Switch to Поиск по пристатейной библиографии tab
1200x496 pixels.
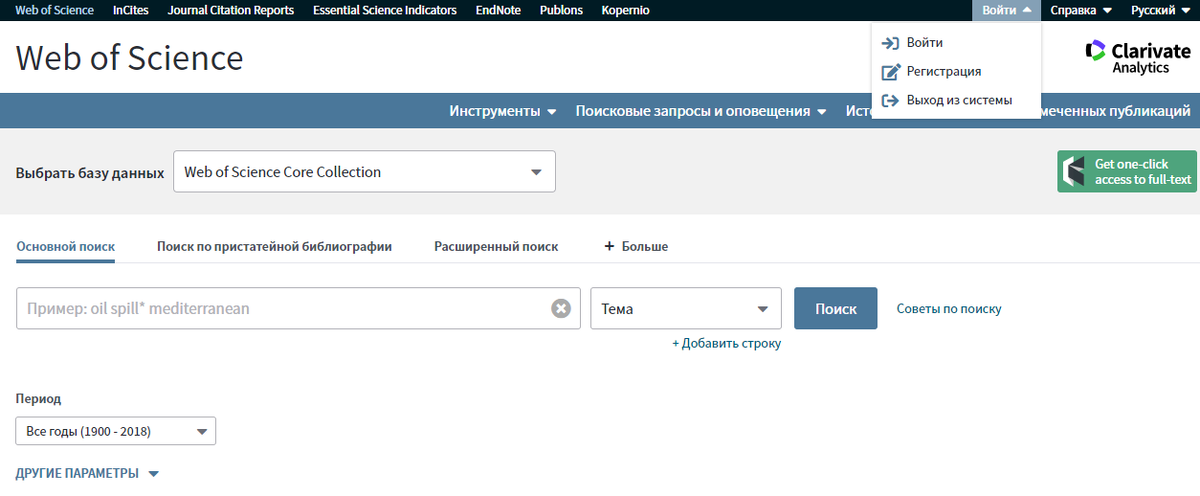coord(274,246)
